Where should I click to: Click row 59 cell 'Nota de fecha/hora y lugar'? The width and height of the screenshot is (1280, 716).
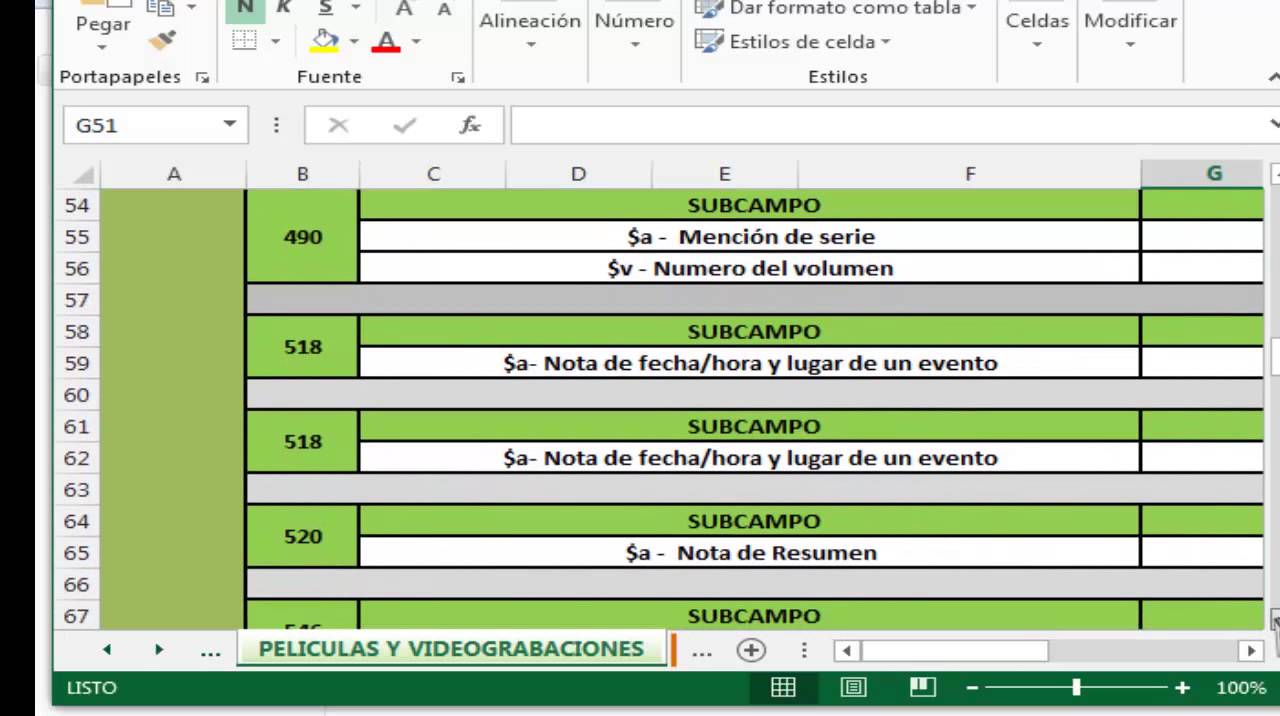point(750,363)
